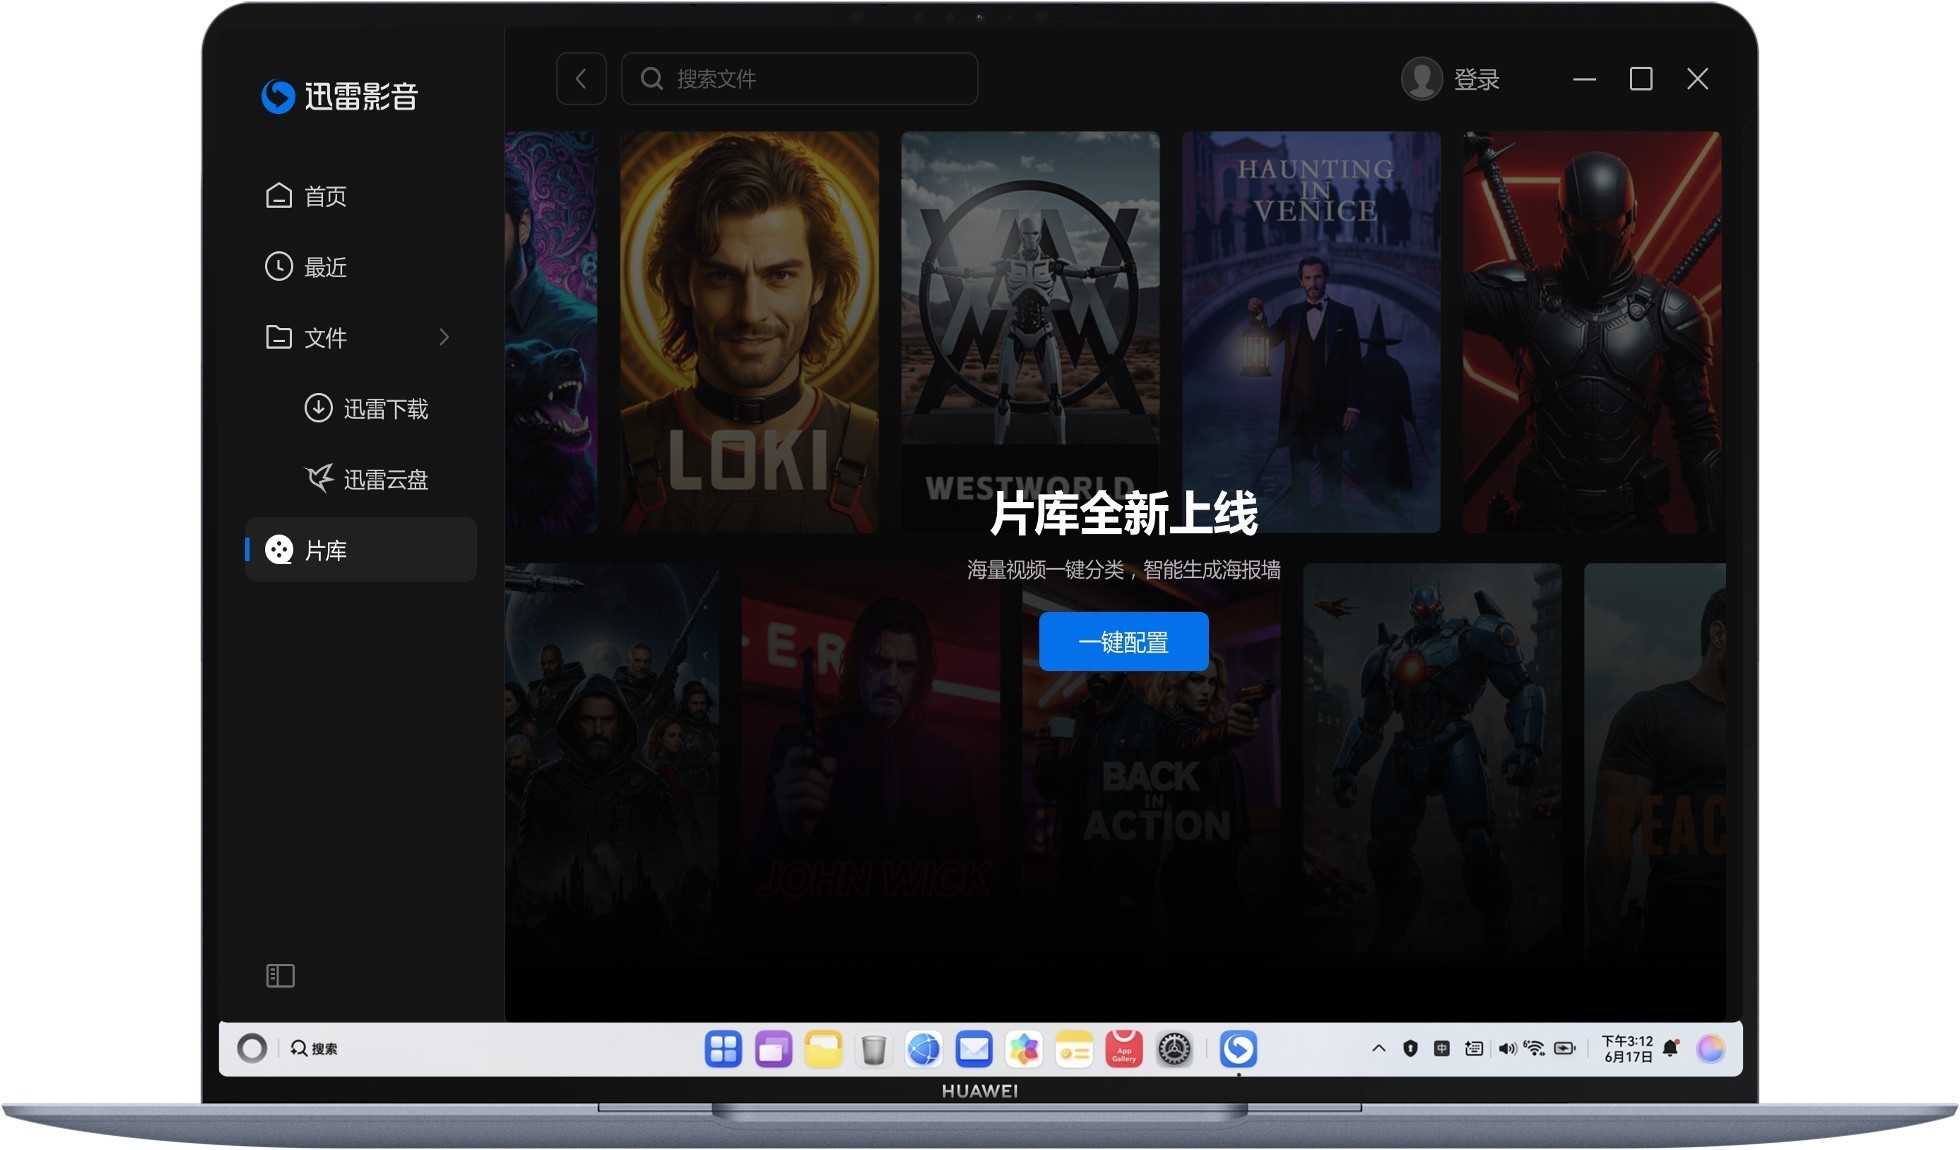Click the colorful assistant orb icon

click(1711, 1049)
